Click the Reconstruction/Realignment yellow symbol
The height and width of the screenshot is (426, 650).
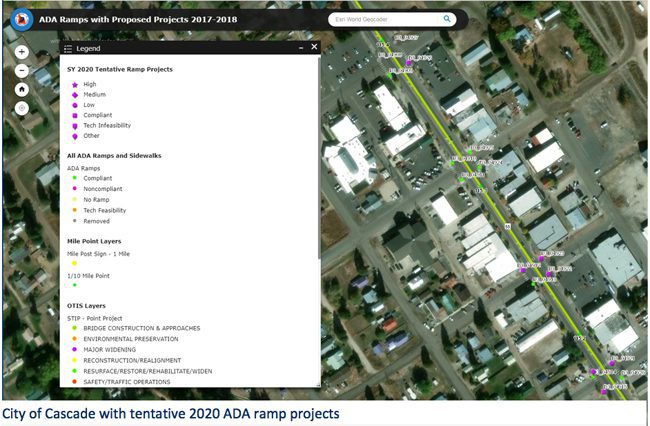tap(75, 360)
